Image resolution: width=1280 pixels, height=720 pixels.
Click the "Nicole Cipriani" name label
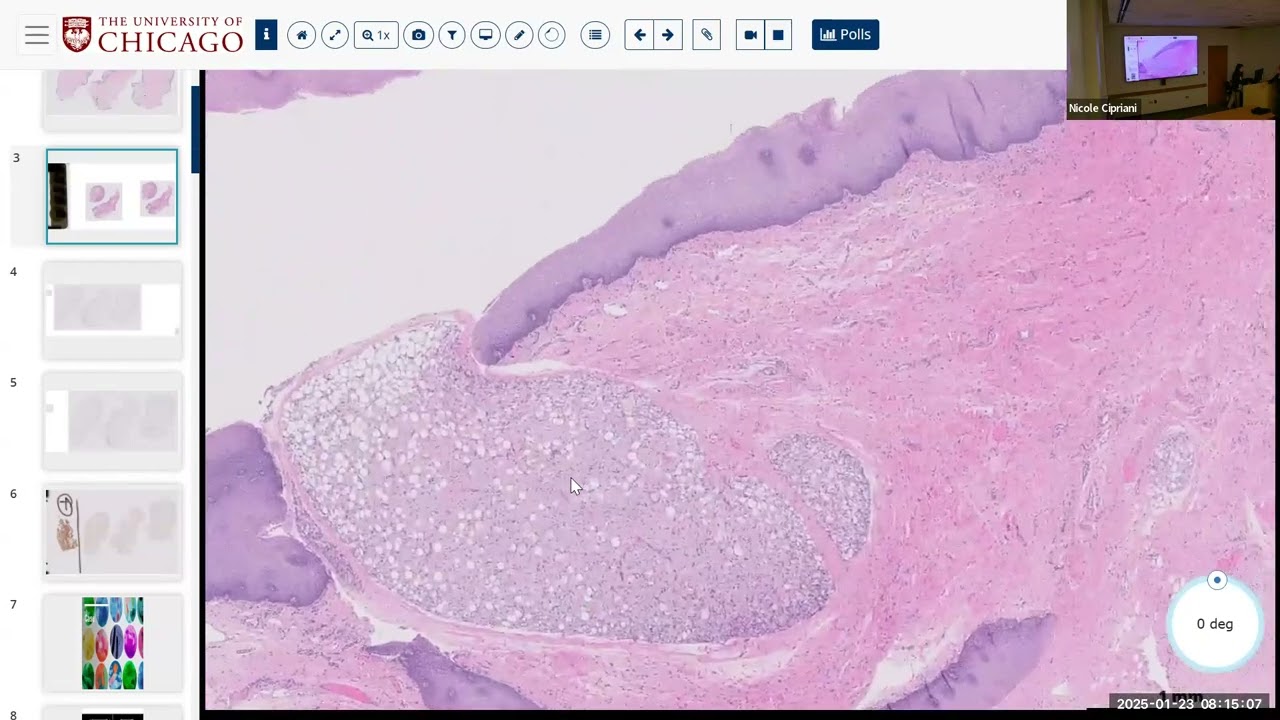pos(1102,108)
